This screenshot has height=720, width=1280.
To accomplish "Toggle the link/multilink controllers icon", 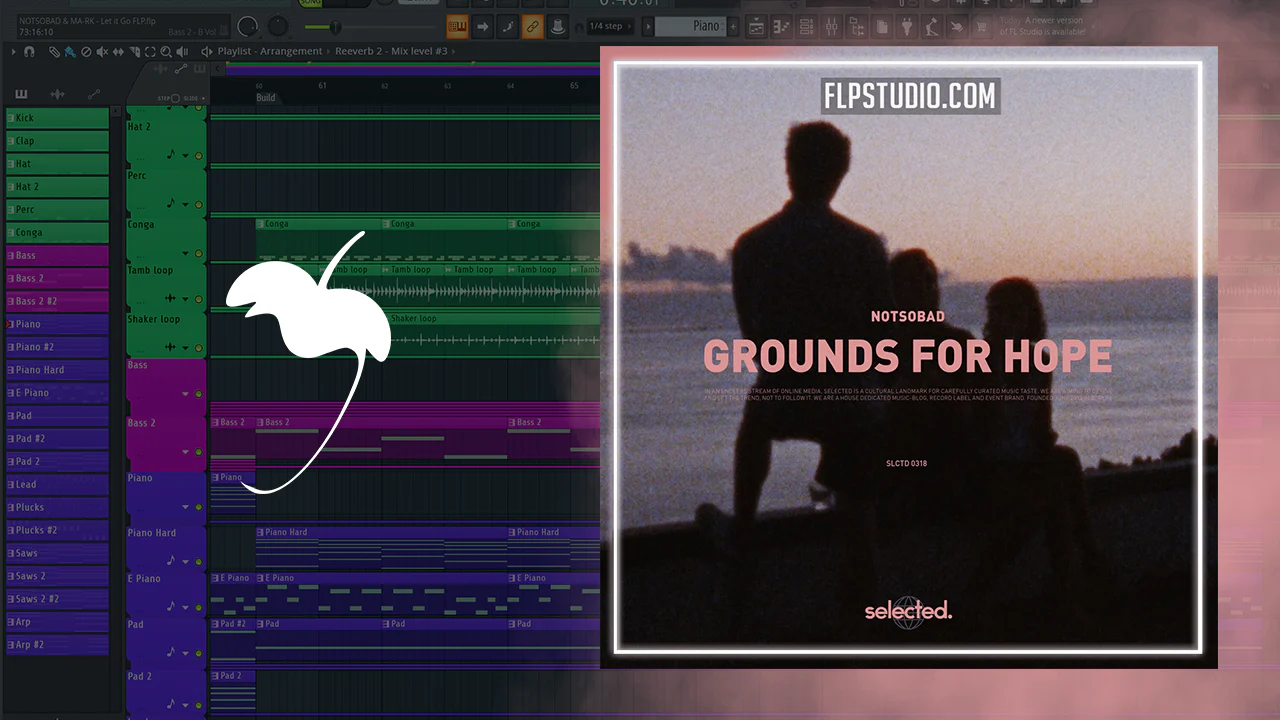I will tap(532, 26).
